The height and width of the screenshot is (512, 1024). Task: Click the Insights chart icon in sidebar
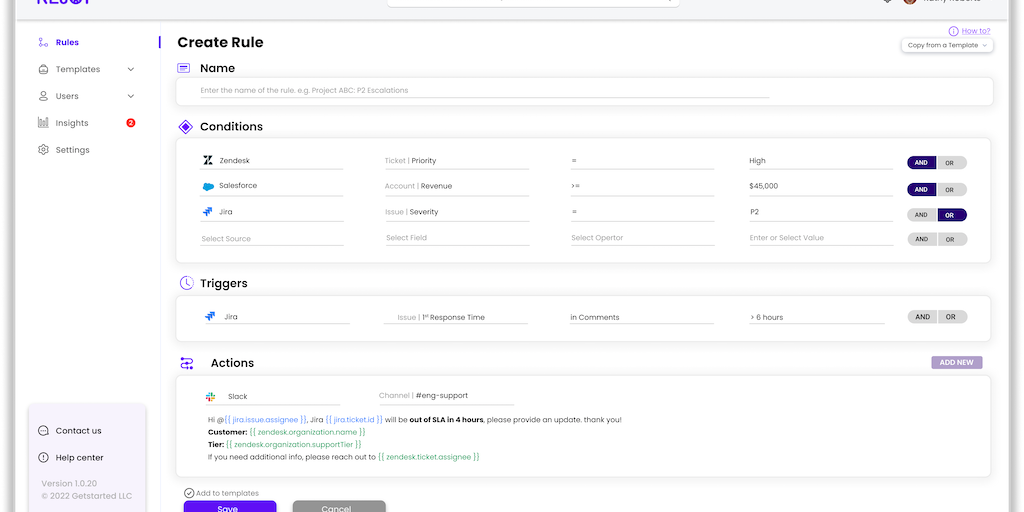[x=43, y=123]
